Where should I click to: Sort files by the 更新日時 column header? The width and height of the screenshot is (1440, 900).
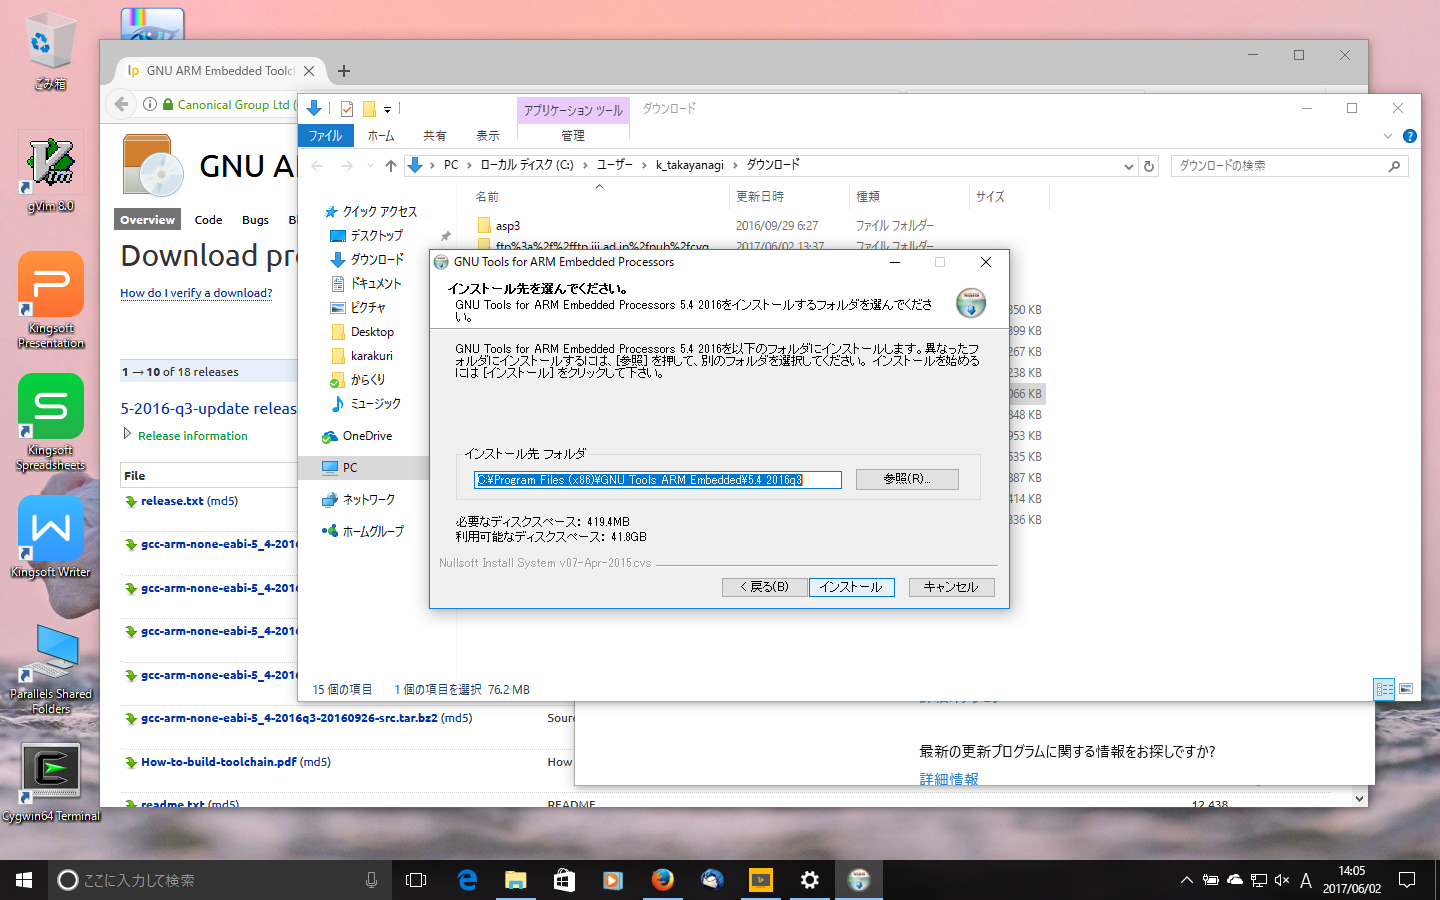(760, 197)
